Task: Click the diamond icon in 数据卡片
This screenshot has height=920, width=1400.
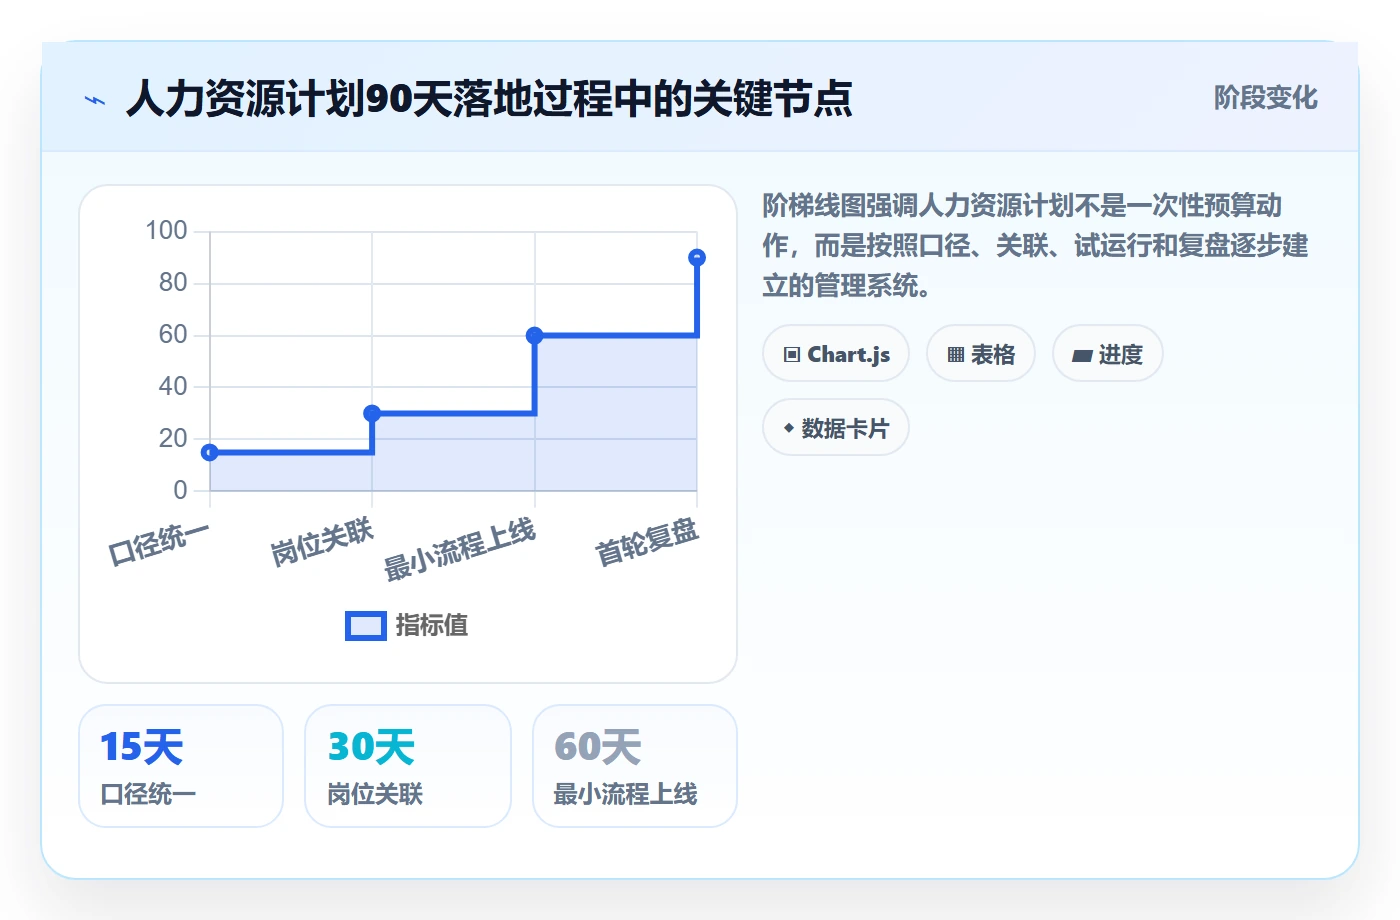Action: (x=789, y=428)
